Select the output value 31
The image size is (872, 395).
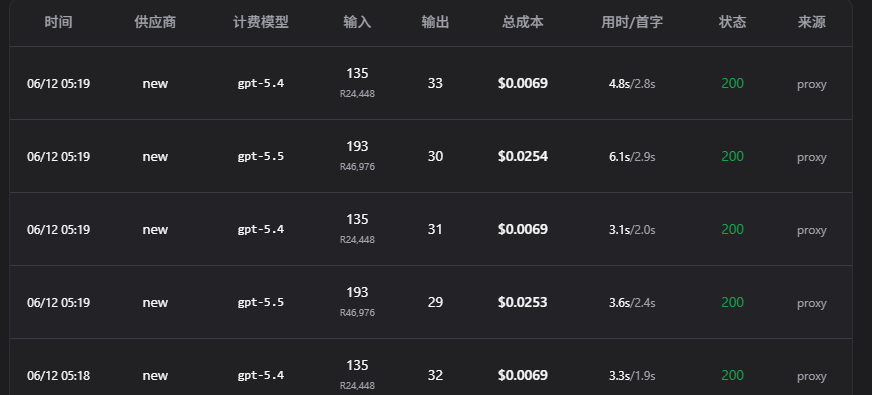tap(435, 229)
